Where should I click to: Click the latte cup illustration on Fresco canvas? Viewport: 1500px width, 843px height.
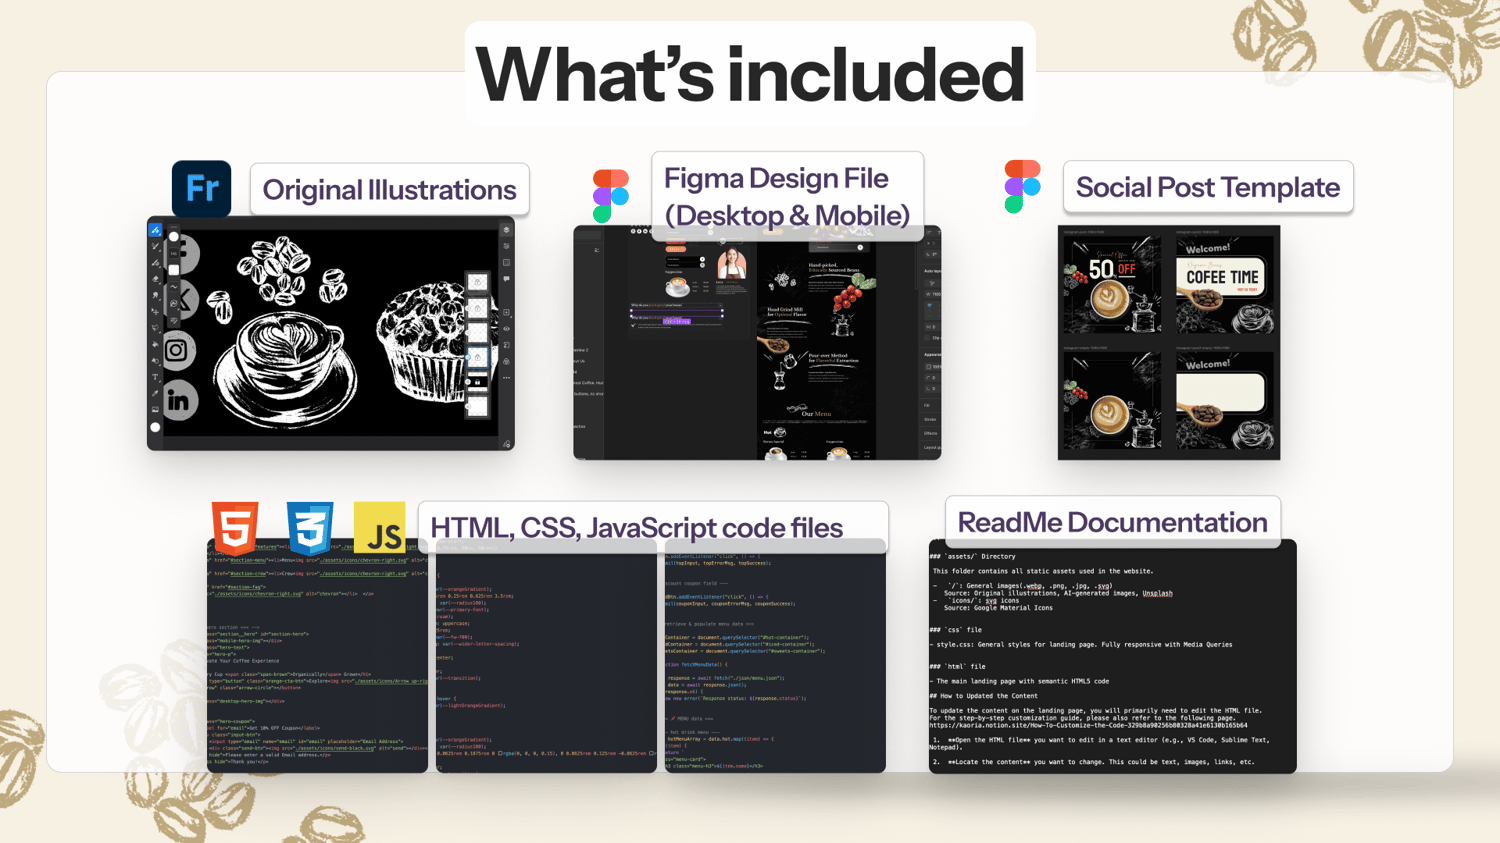[x=285, y=365]
